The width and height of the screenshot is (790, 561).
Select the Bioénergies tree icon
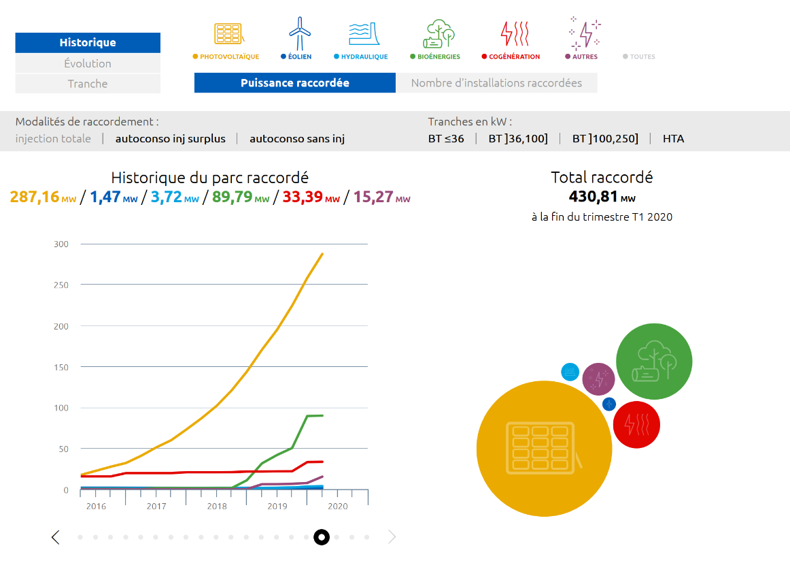[x=437, y=34]
